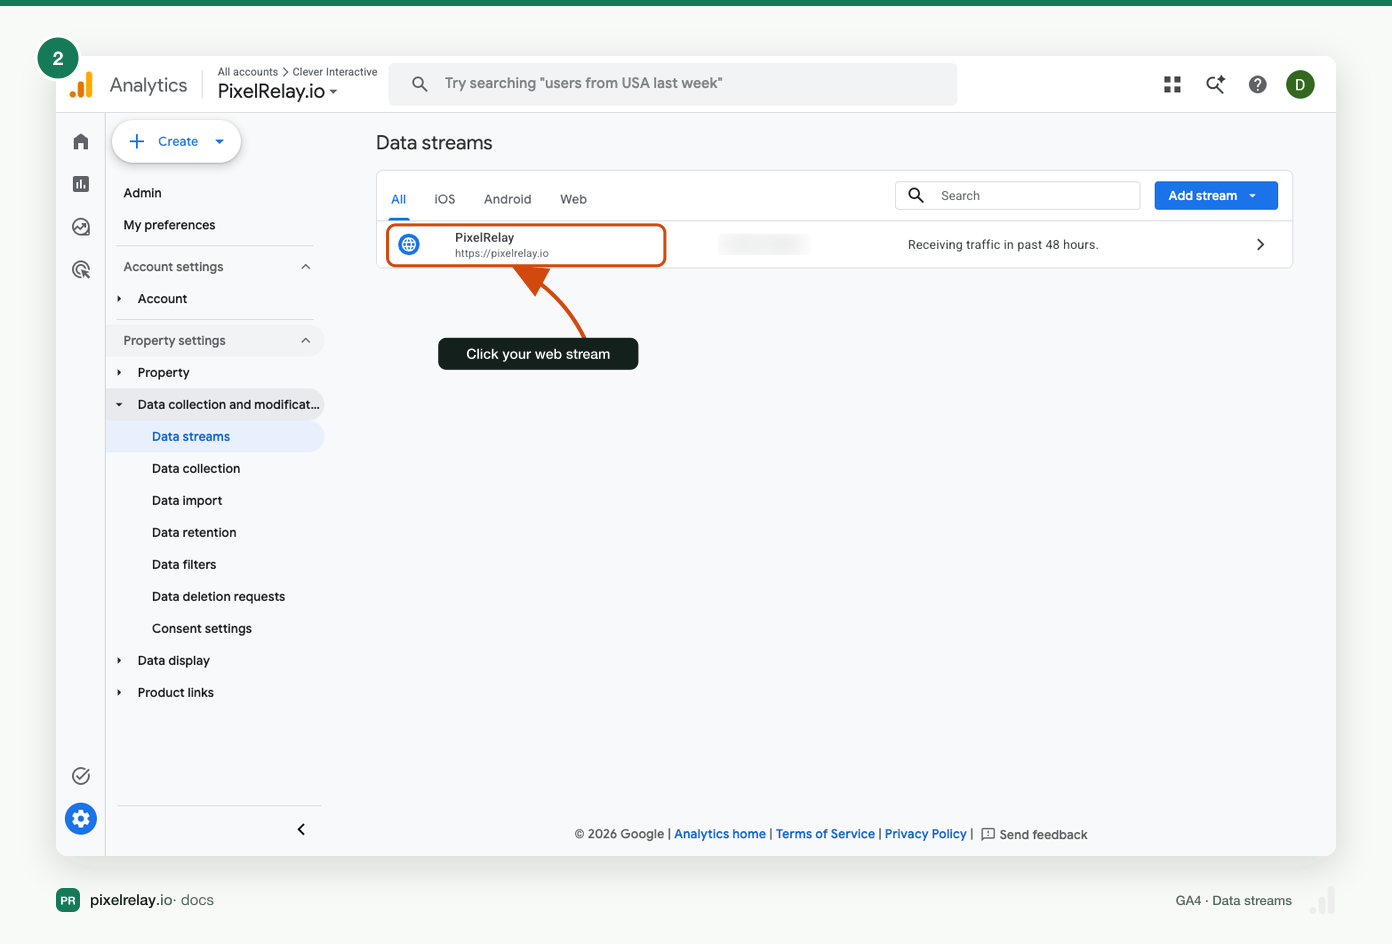Image resolution: width=1392 pixels, height=944 pixels.
Task: Click the magnifier icon in streams search
Action: (x=916, y=195)
